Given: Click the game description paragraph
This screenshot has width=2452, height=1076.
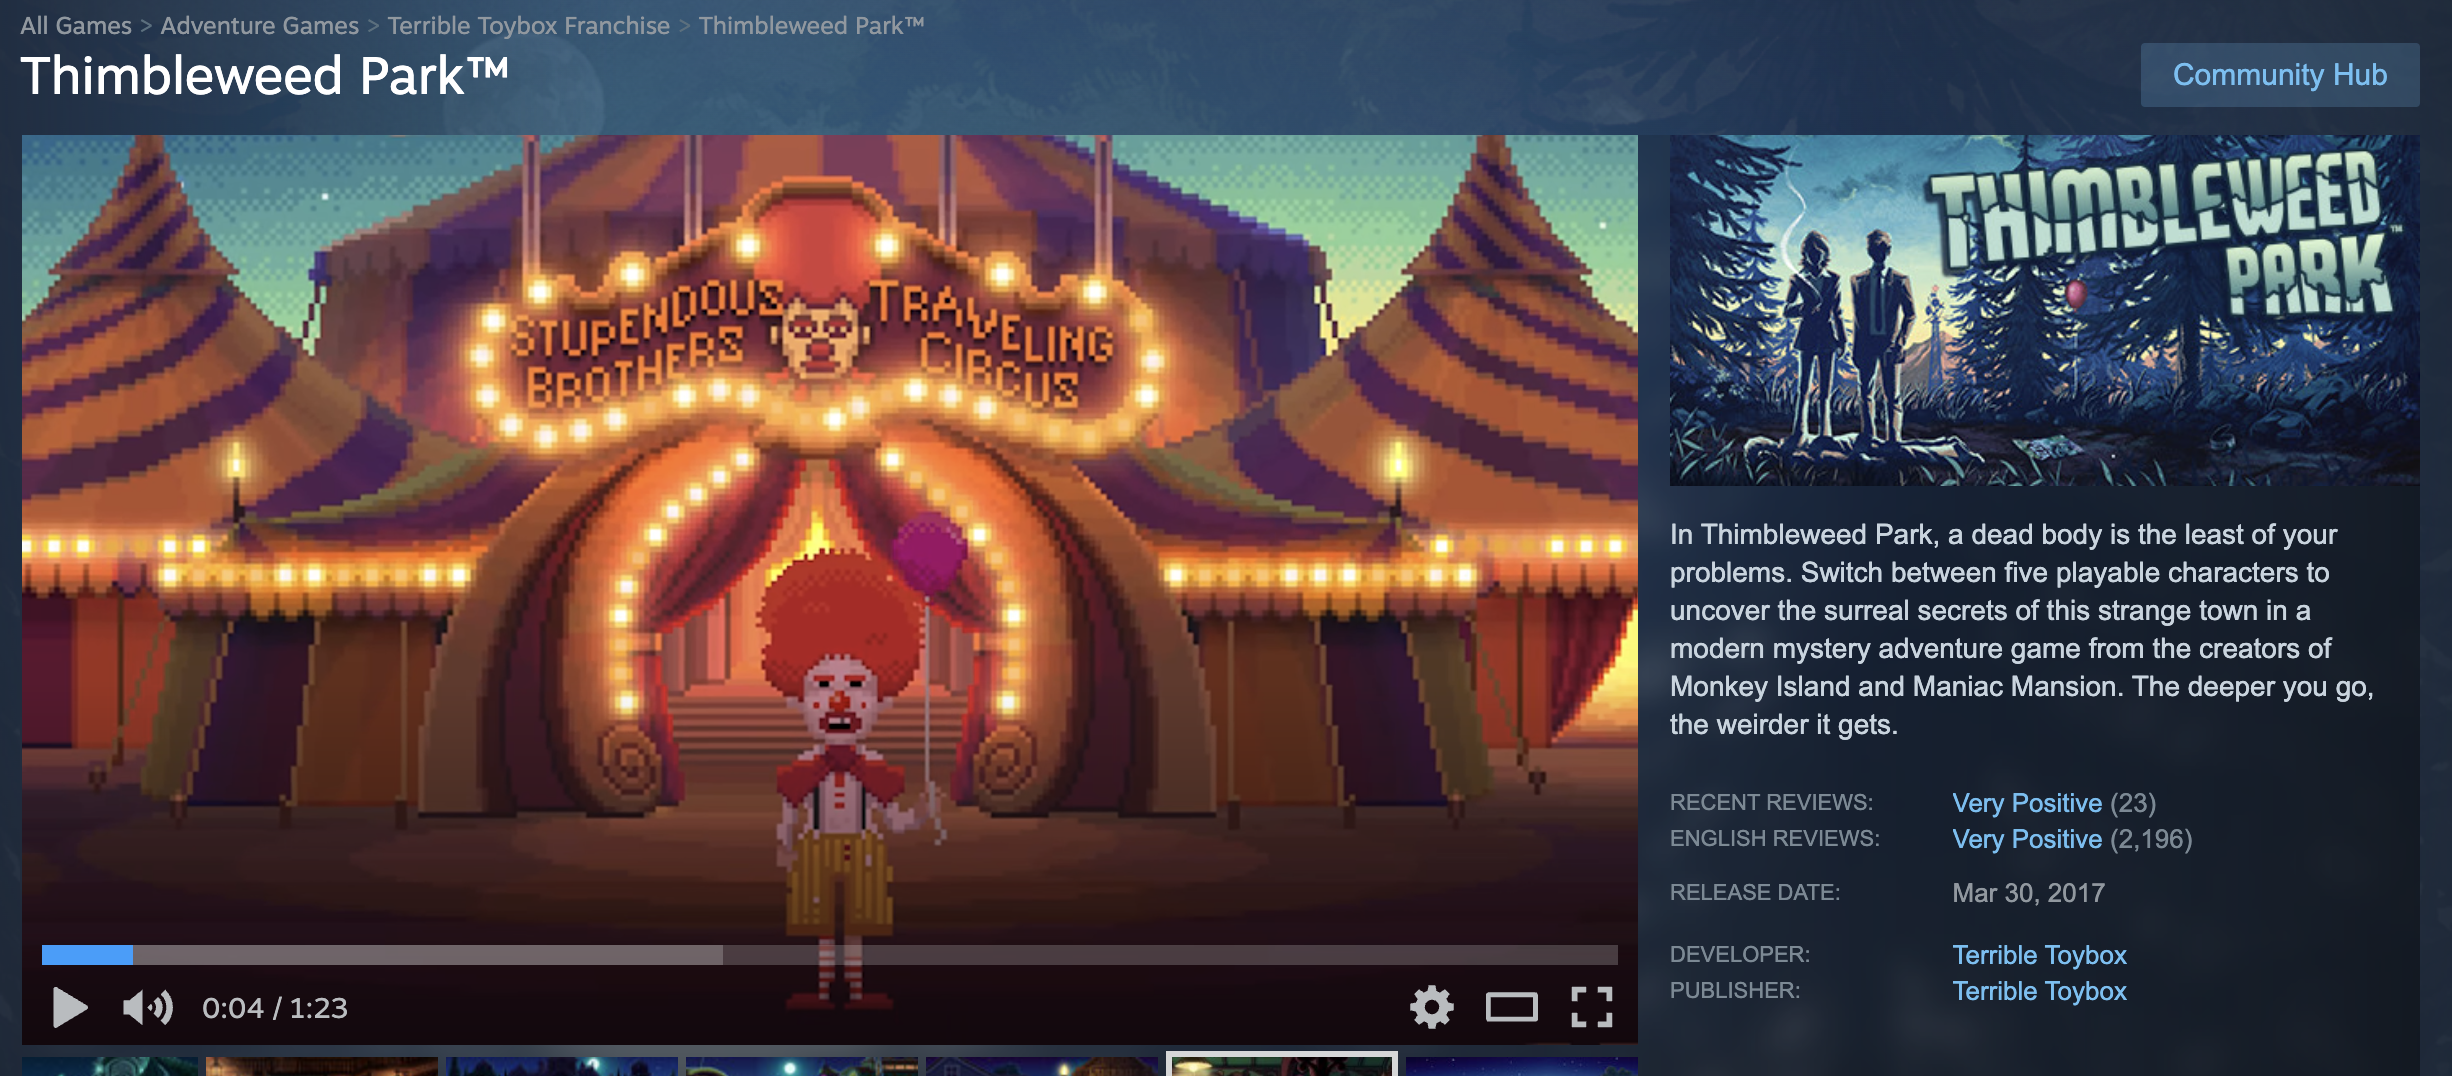Looking at the screenshot, I should [2021, 629].
